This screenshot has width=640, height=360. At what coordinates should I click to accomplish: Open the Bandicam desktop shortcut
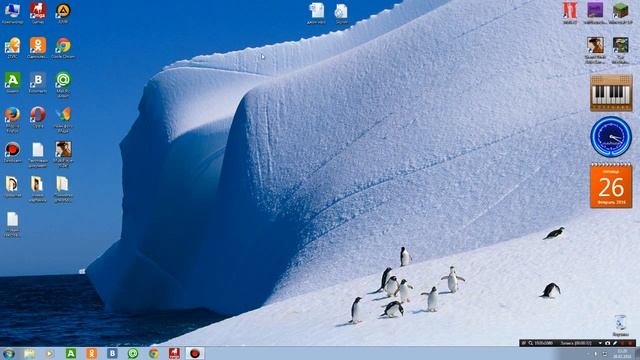point(12,152)
